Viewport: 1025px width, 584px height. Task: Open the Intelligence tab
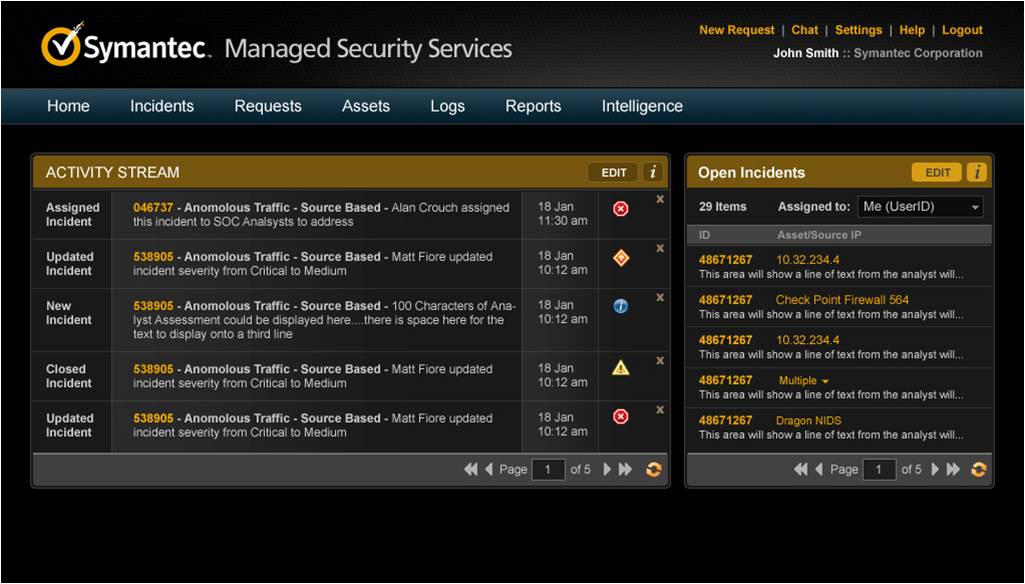643,107
